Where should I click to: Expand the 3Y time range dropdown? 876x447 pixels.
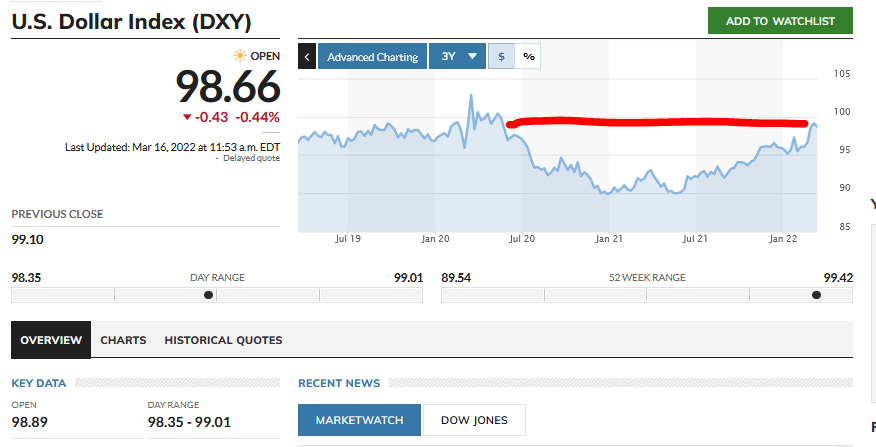click(458, 56)
